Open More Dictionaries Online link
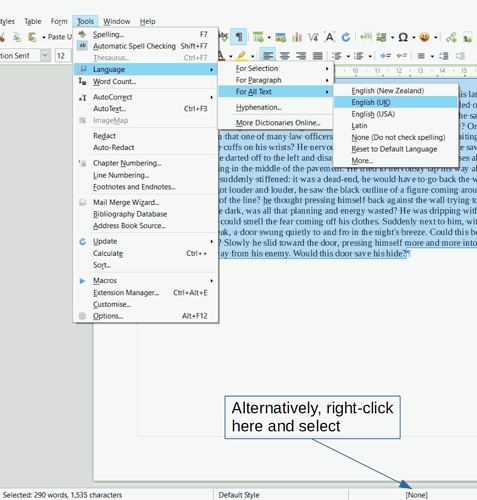Screen dimensions: 477x500 point(278,123)
